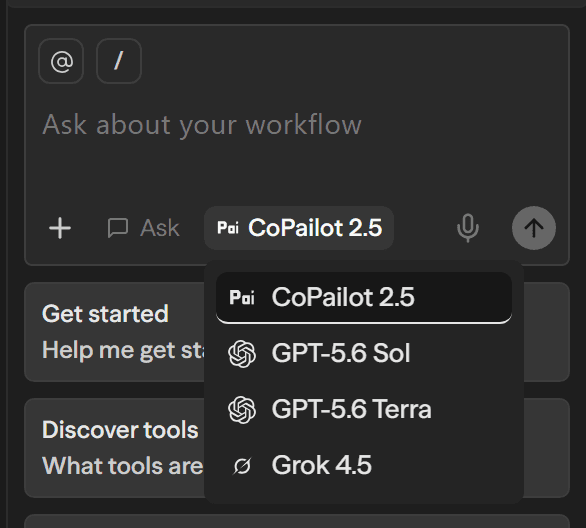Choose Grok 4.5 model
Image resolution: width=586 pixels, height=528 pixels.
click(x=364, y=465)
